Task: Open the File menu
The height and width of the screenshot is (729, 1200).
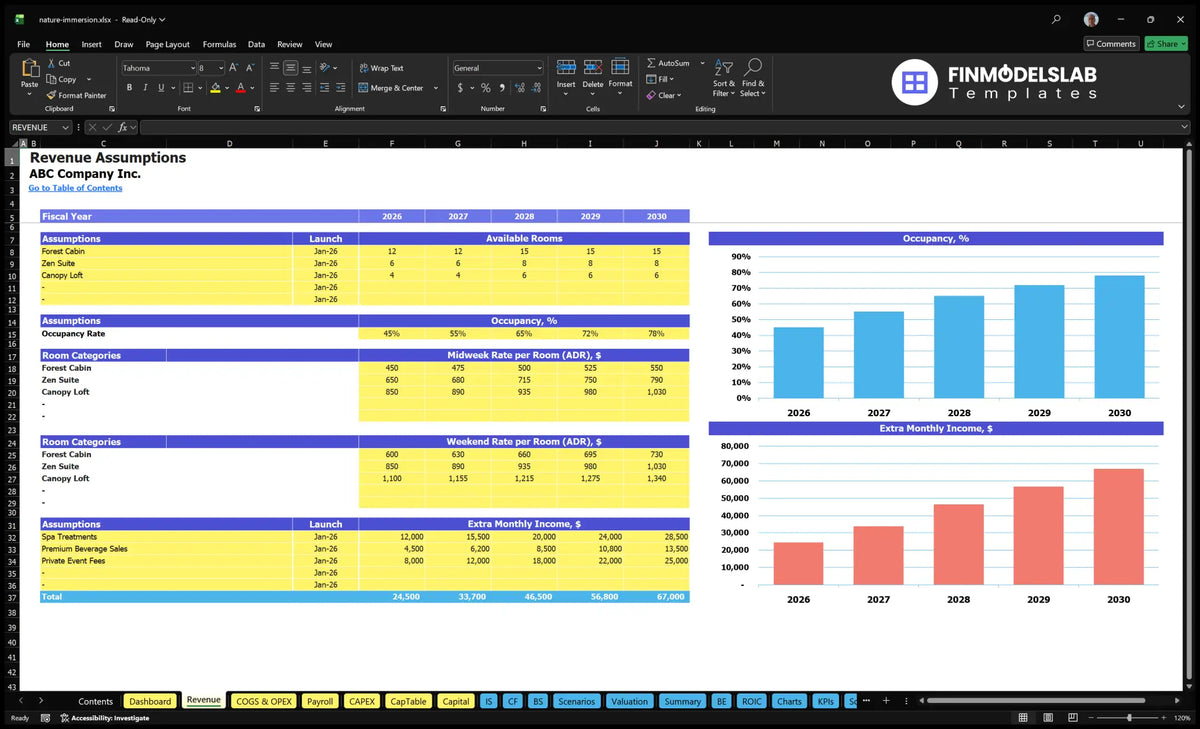Action: point(23,44)
